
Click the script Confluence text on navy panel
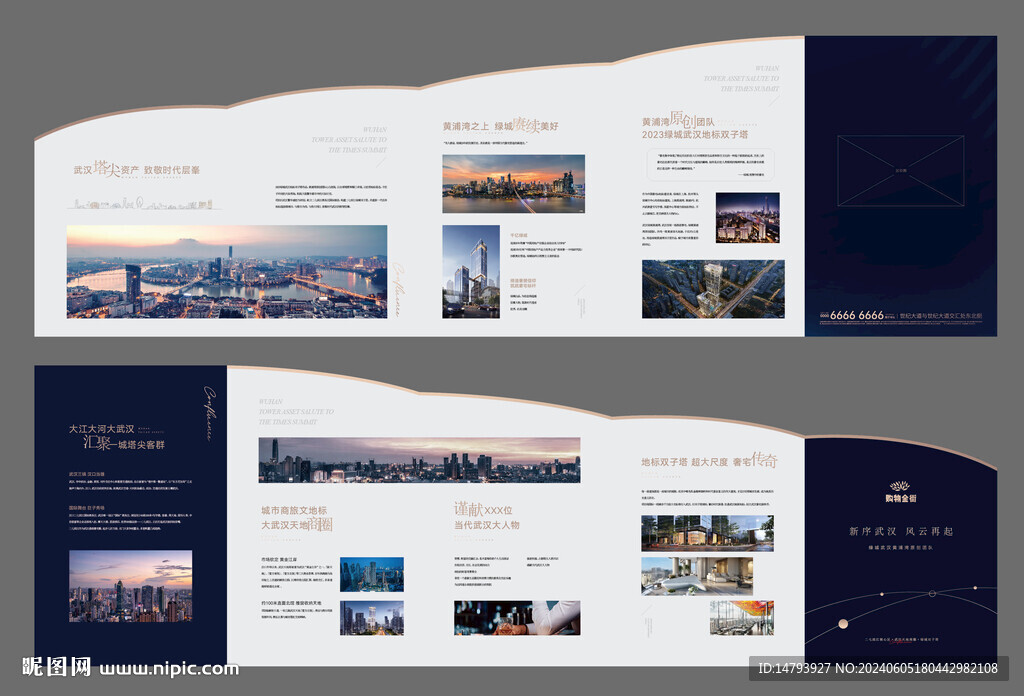click(210, 413)
